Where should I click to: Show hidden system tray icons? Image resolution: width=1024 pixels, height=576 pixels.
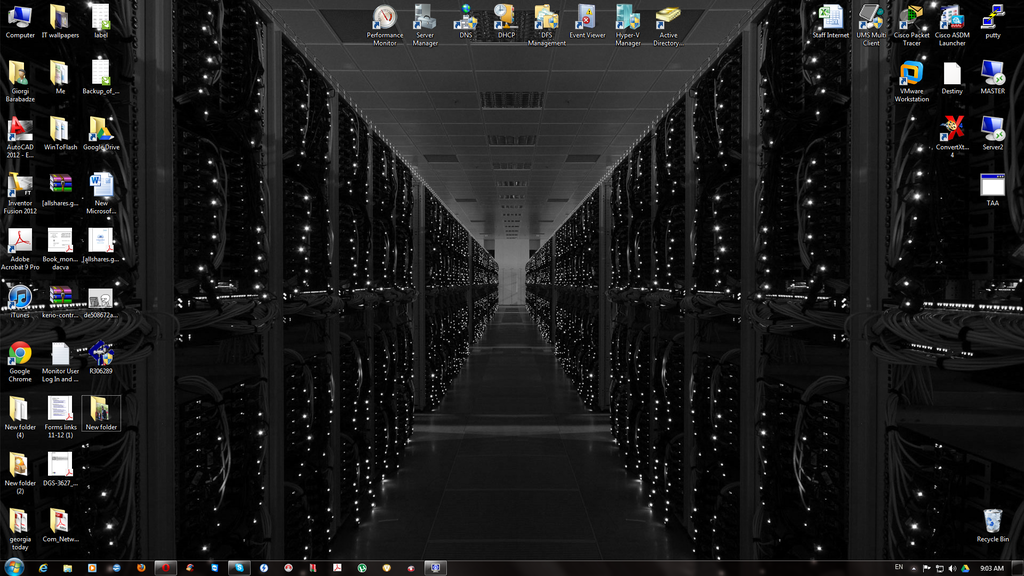tap(915, 568)
